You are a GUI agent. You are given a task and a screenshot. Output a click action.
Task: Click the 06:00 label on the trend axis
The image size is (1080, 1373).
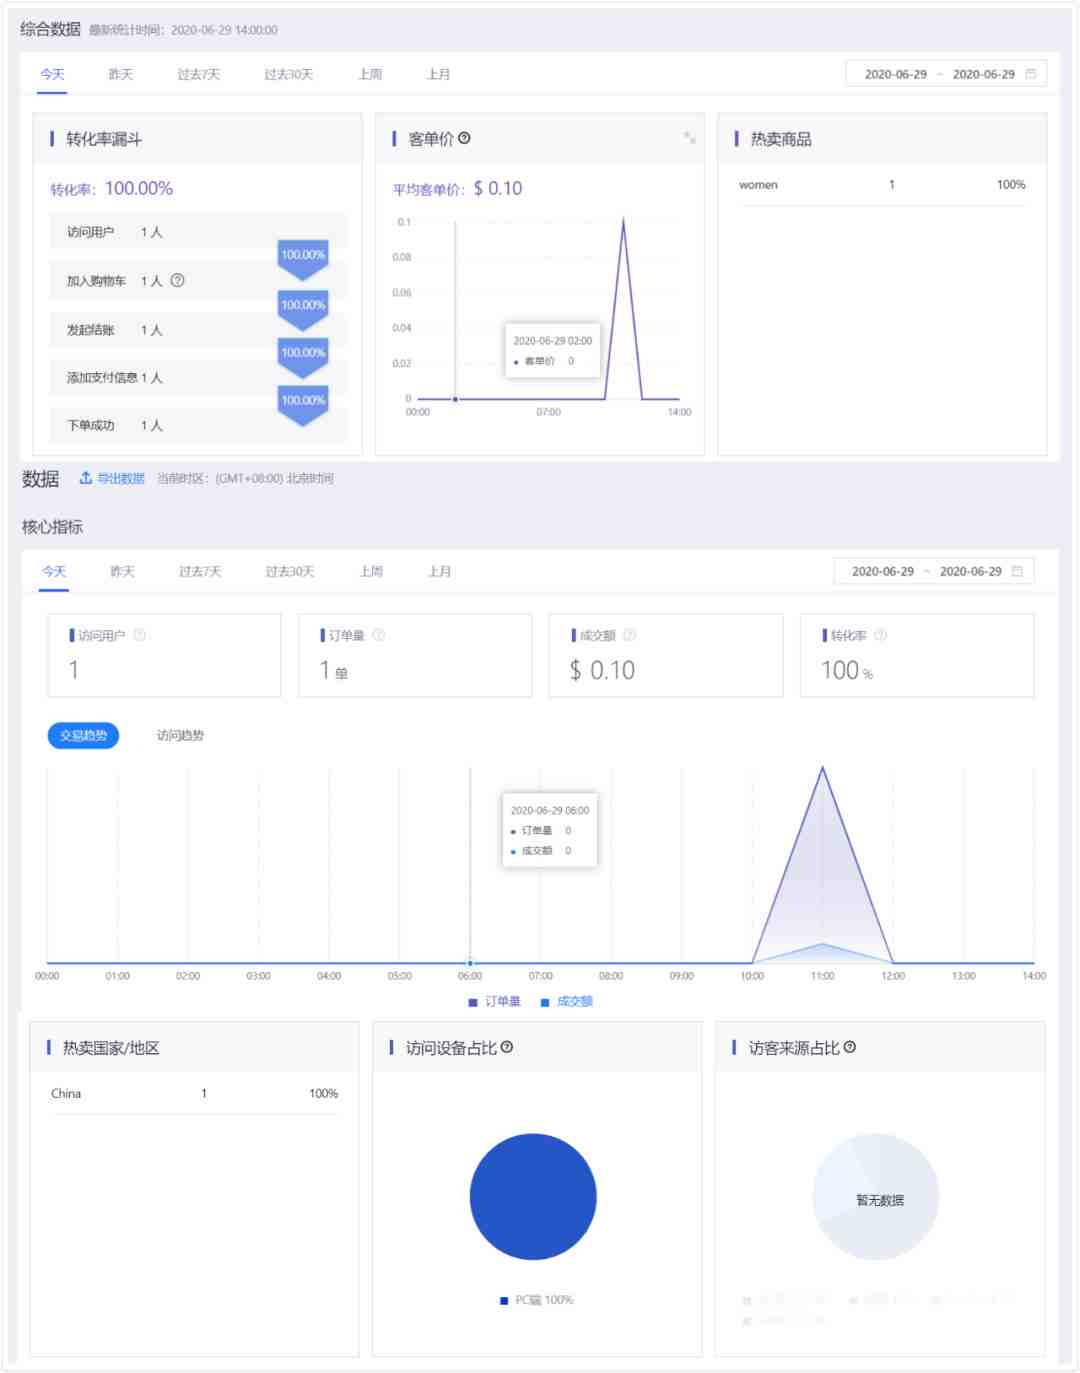[470, 976]
